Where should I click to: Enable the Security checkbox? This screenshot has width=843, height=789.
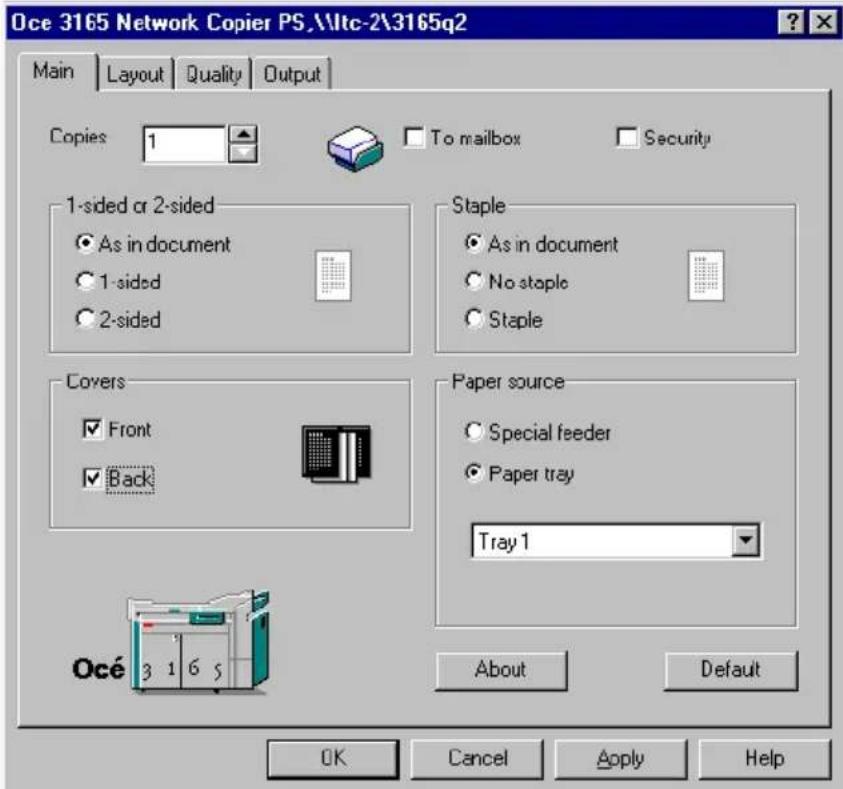pyautogui.click(x=627, y=137)
